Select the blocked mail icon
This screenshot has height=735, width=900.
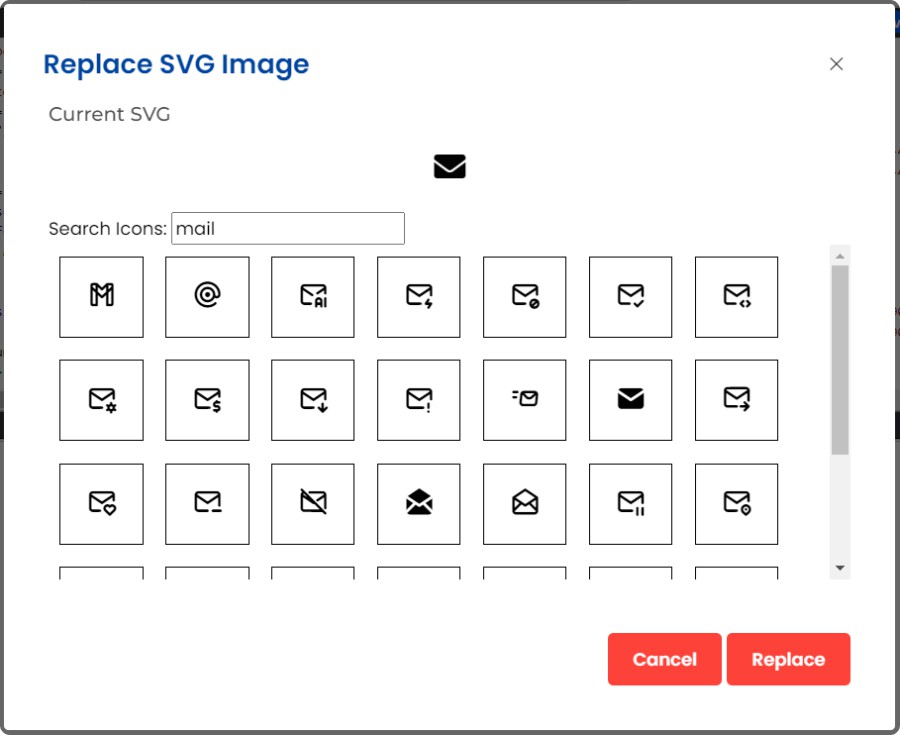(x=525, y=297)
